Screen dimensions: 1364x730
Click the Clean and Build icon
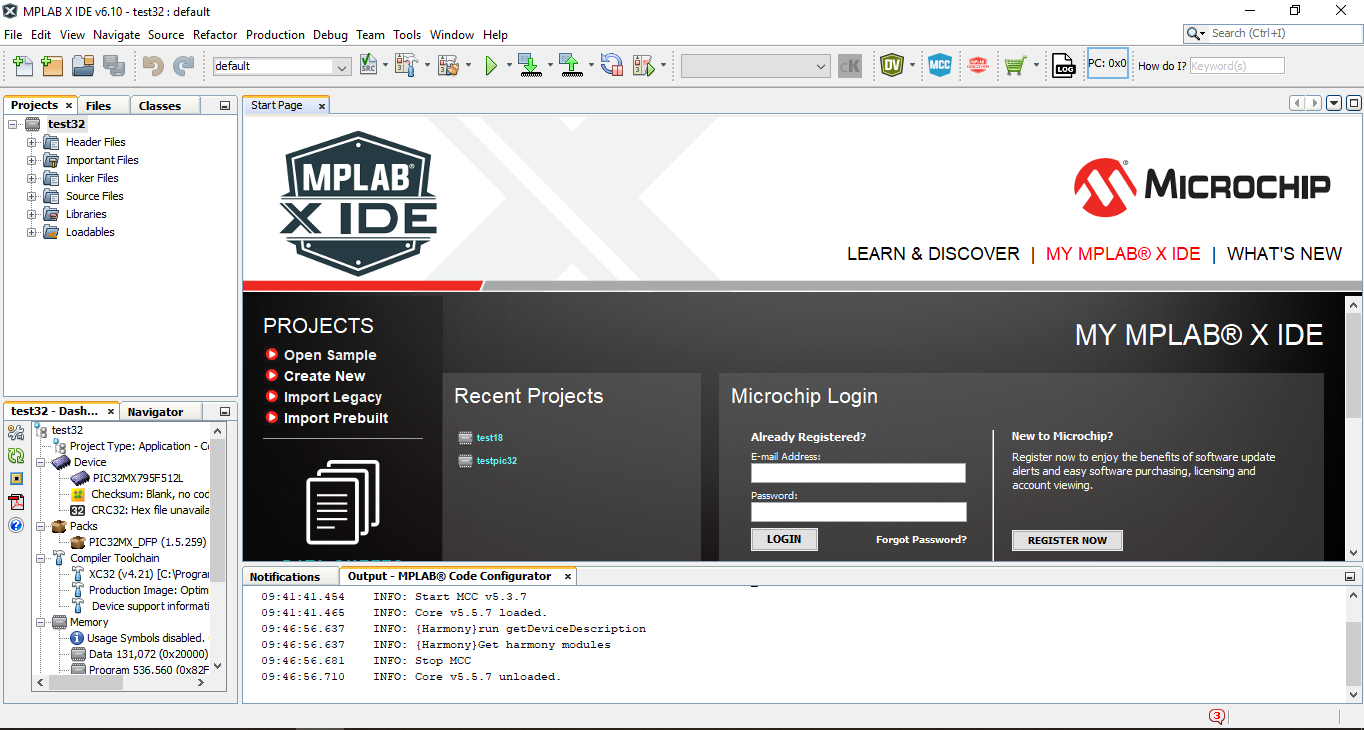click(448, 66)
